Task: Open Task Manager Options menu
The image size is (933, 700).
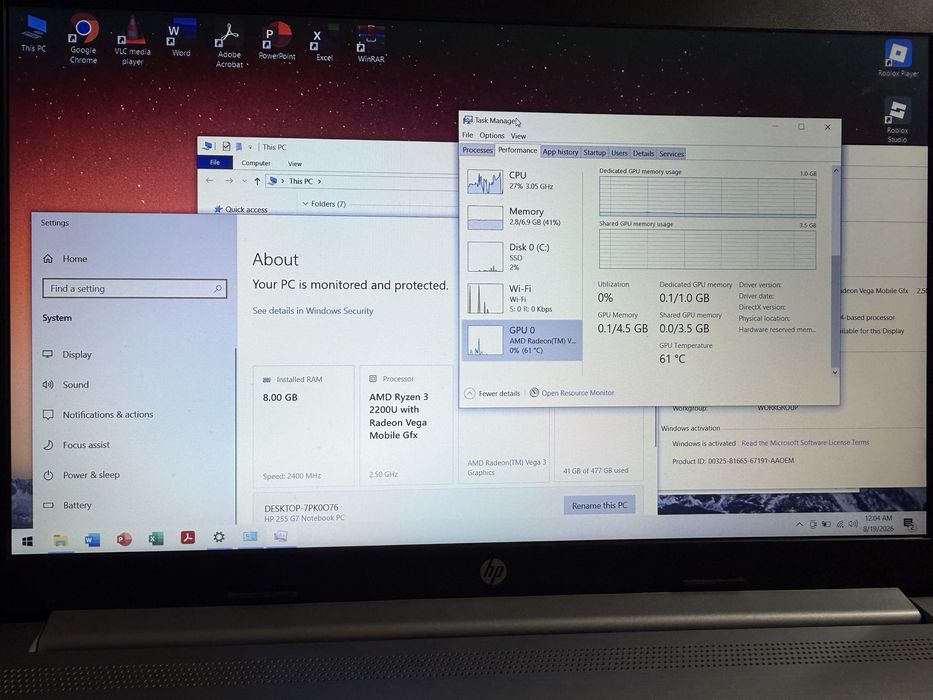Action: (491, 136)
